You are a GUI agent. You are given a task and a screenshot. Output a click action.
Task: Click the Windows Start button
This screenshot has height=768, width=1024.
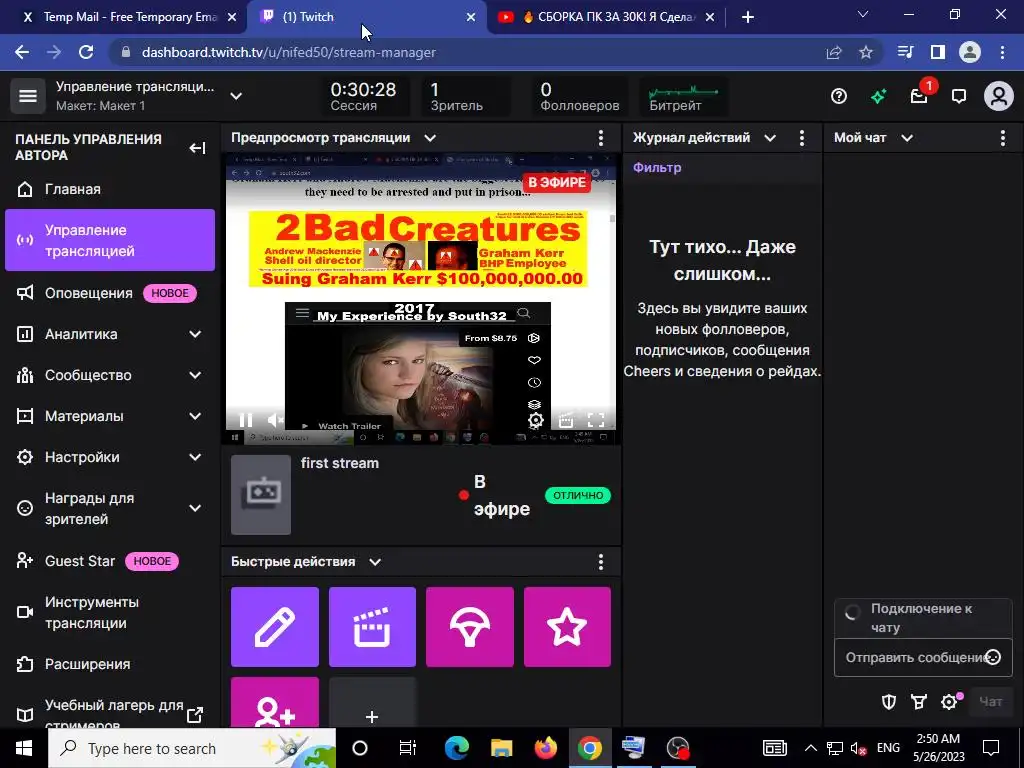pyautogui.click(x=24, y=748)
